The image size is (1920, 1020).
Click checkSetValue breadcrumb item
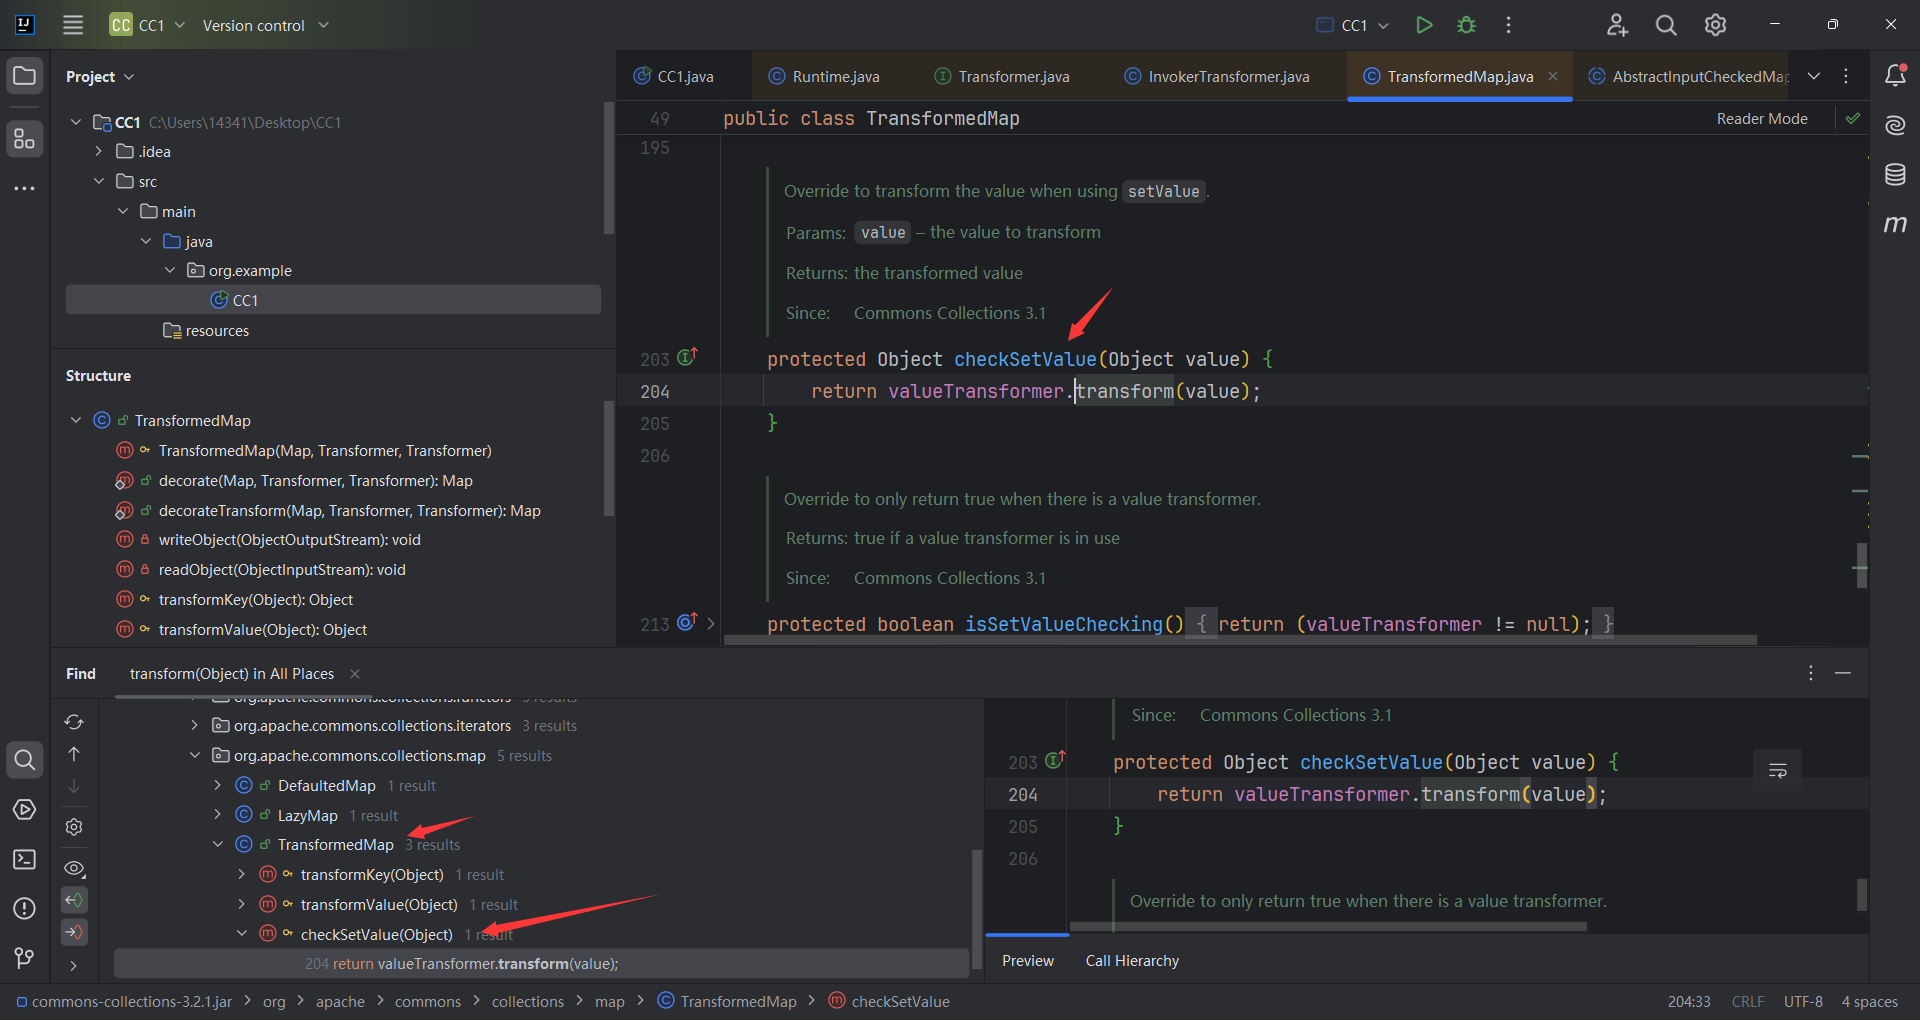tap(889, 1001)
